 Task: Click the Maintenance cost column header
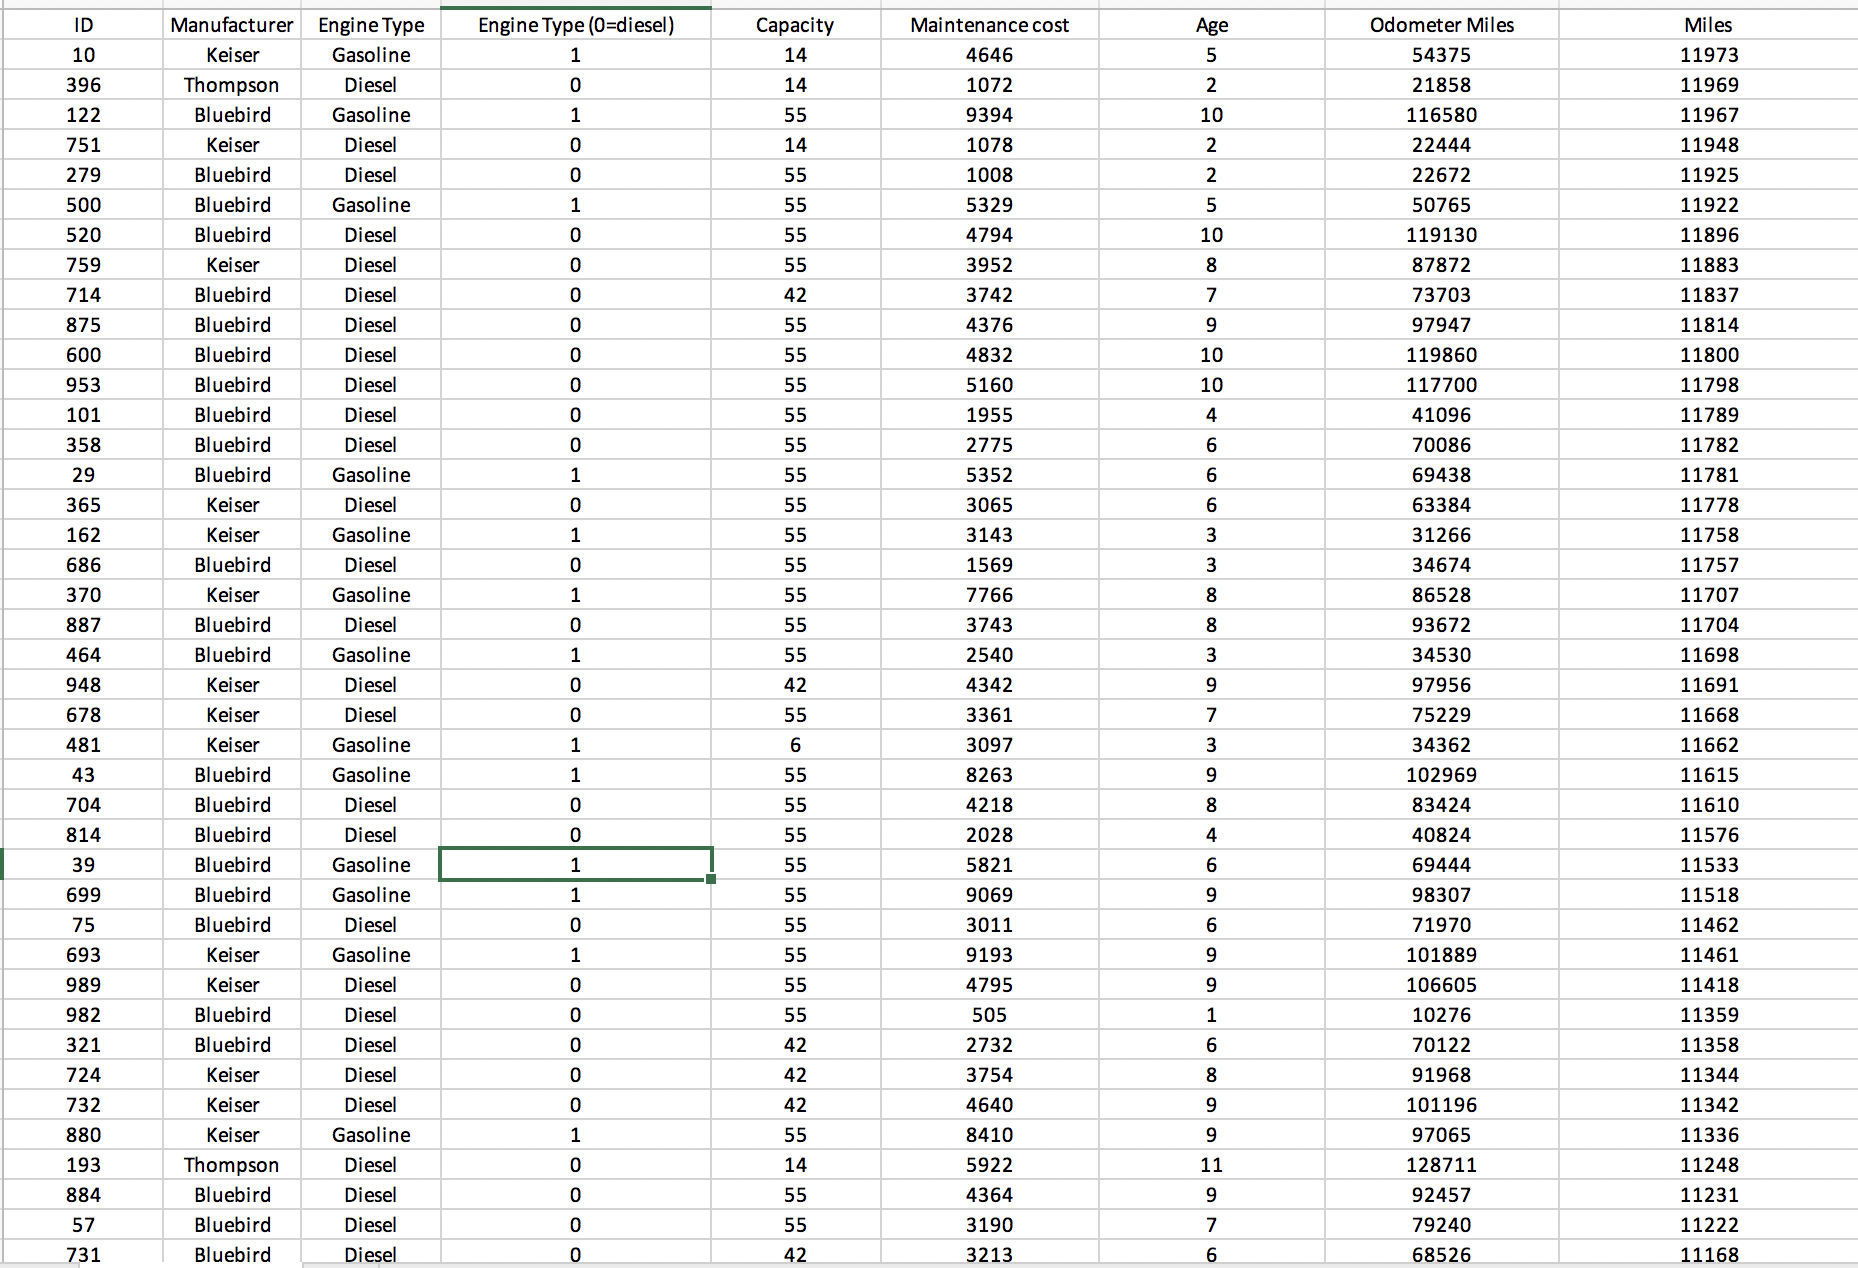[x=990, y=25]
